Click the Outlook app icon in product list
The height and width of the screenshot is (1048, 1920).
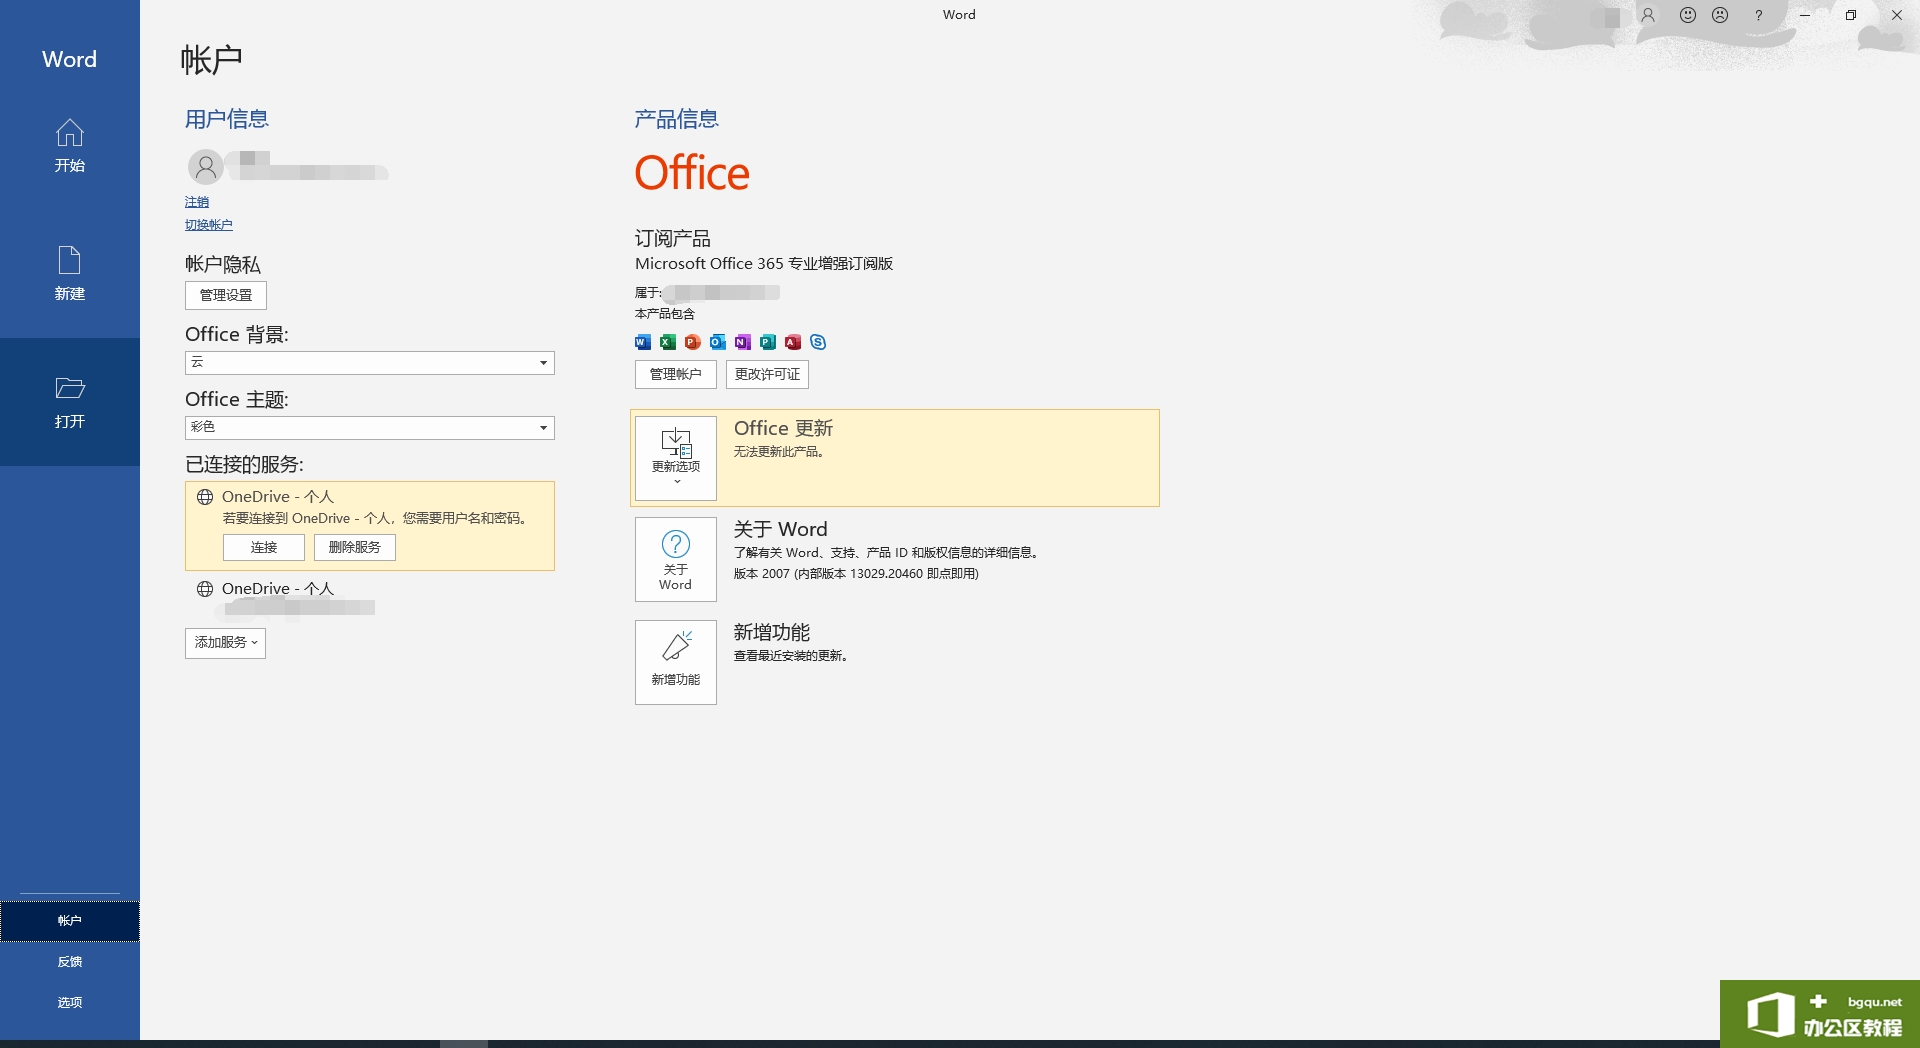[x=718, y=342]
